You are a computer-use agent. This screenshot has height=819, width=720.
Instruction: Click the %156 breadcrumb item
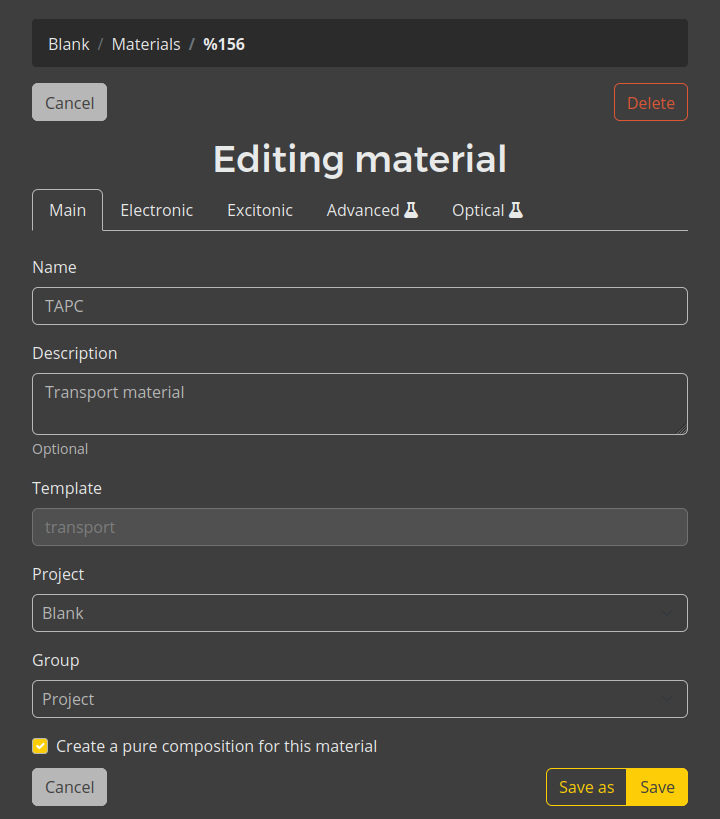pos(224,44)
